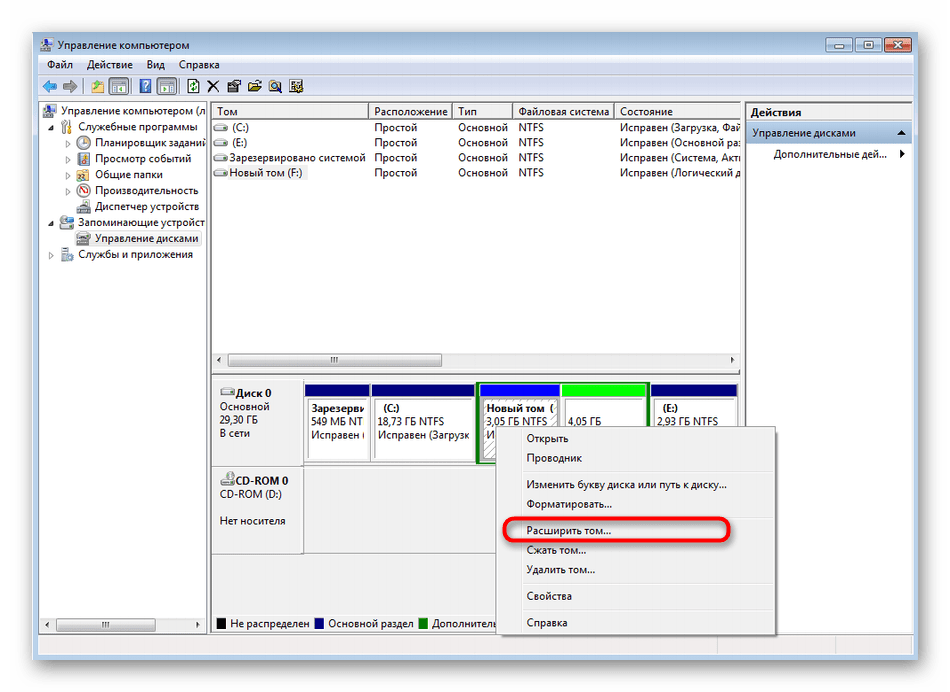Open Дополнительные действия in Actions pane
This screenshot has width=950, height=692.
(x=830, y=155)
